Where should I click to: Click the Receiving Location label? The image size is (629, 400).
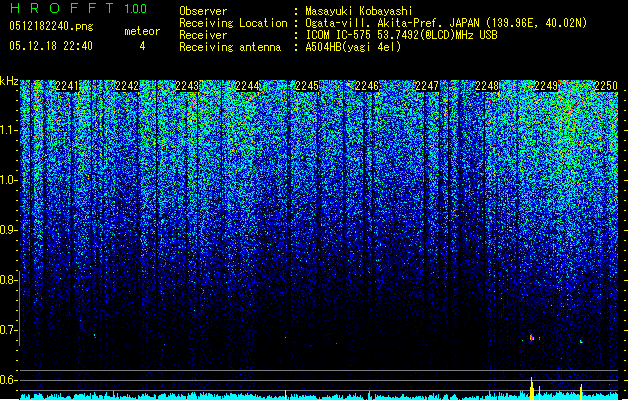[x=233, y=23]
